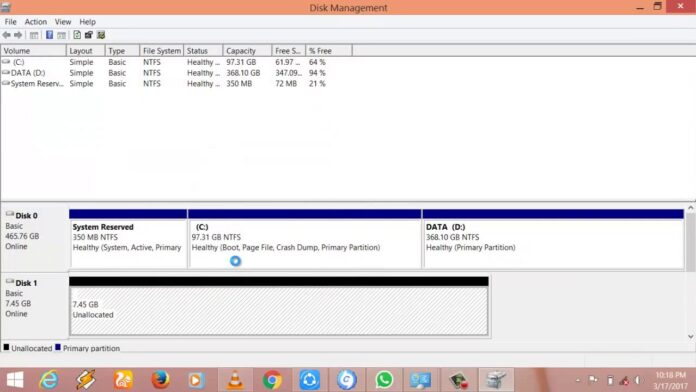Click the Refresh toolbar icon
Viewport: 696px width, 392px height.
coord(77,35)
